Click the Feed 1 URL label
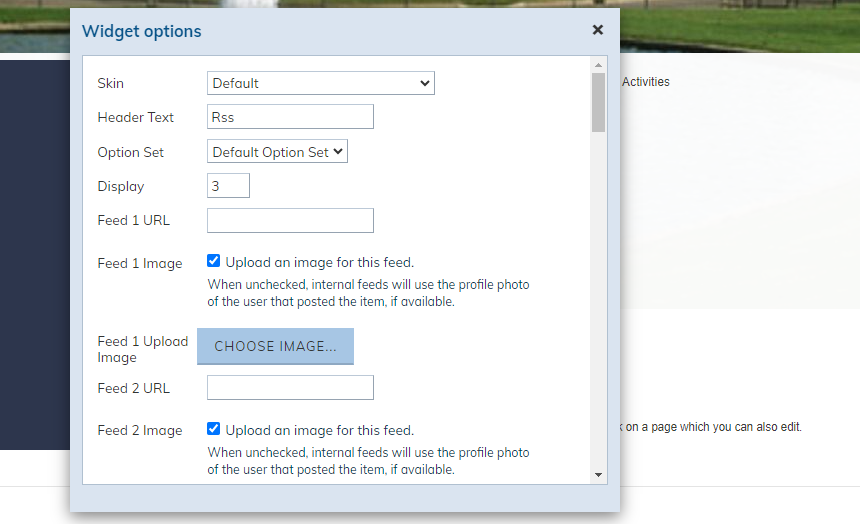This screenshot has width=860, height=524. 134,221
